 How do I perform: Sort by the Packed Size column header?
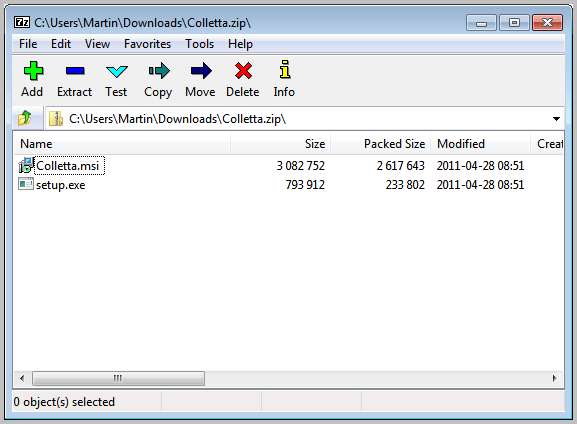click(x=380, y=144)
